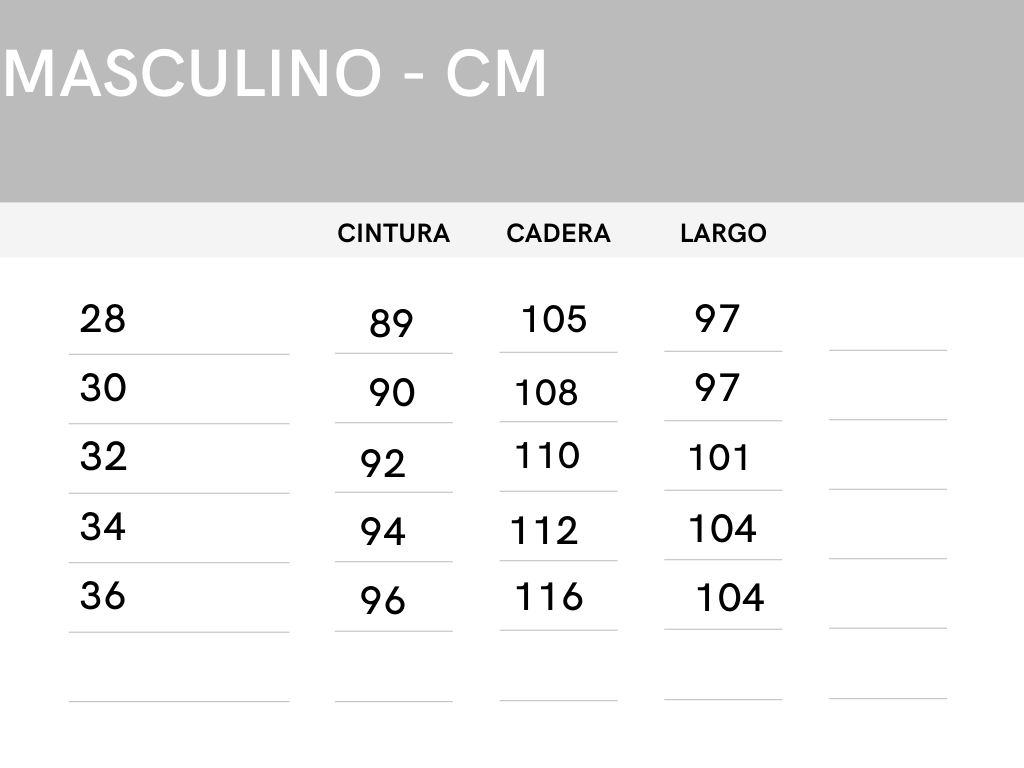Screen dimensions: 1024x768
Task: Select cintura value 94
Action: tap(383, 532)
